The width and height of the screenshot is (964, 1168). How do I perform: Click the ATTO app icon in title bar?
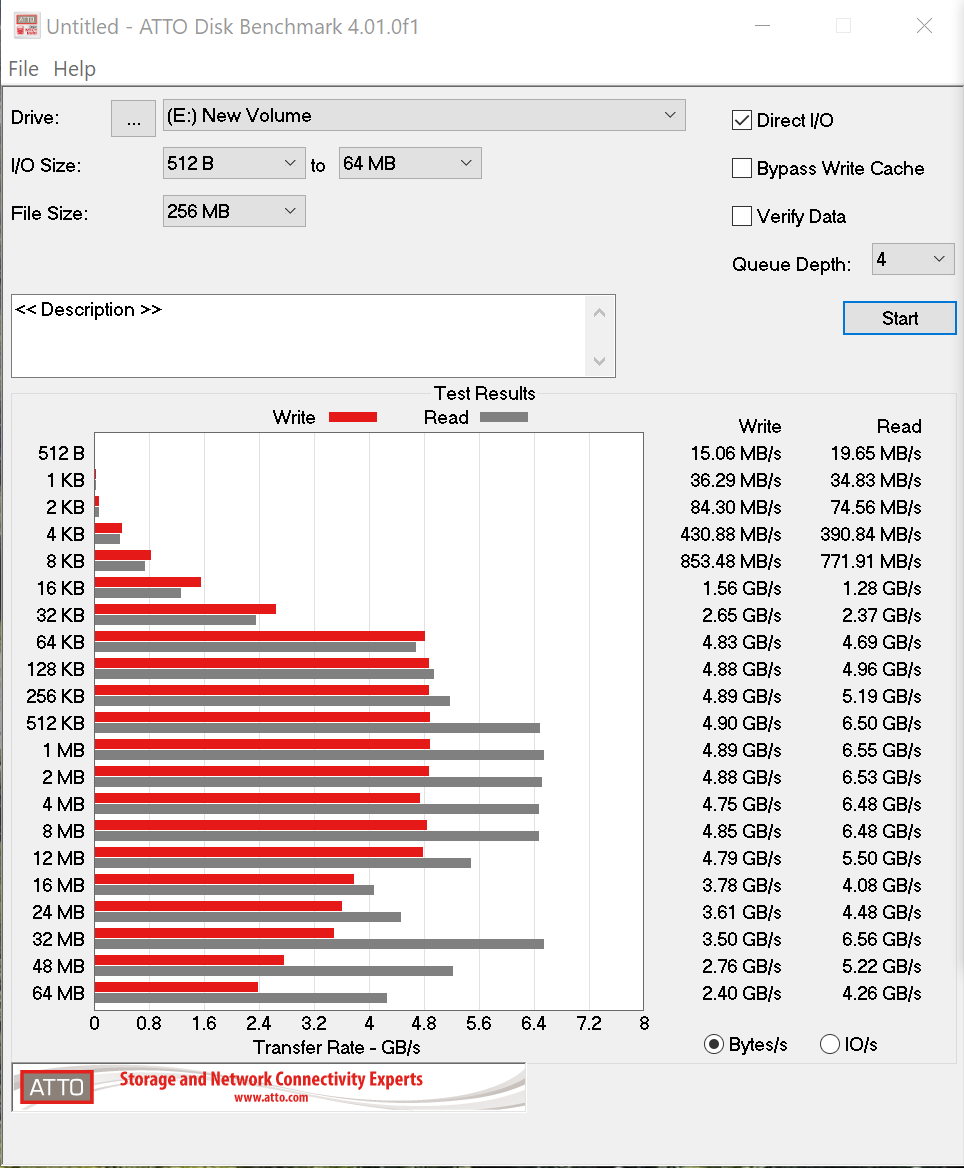pos(26,26)
